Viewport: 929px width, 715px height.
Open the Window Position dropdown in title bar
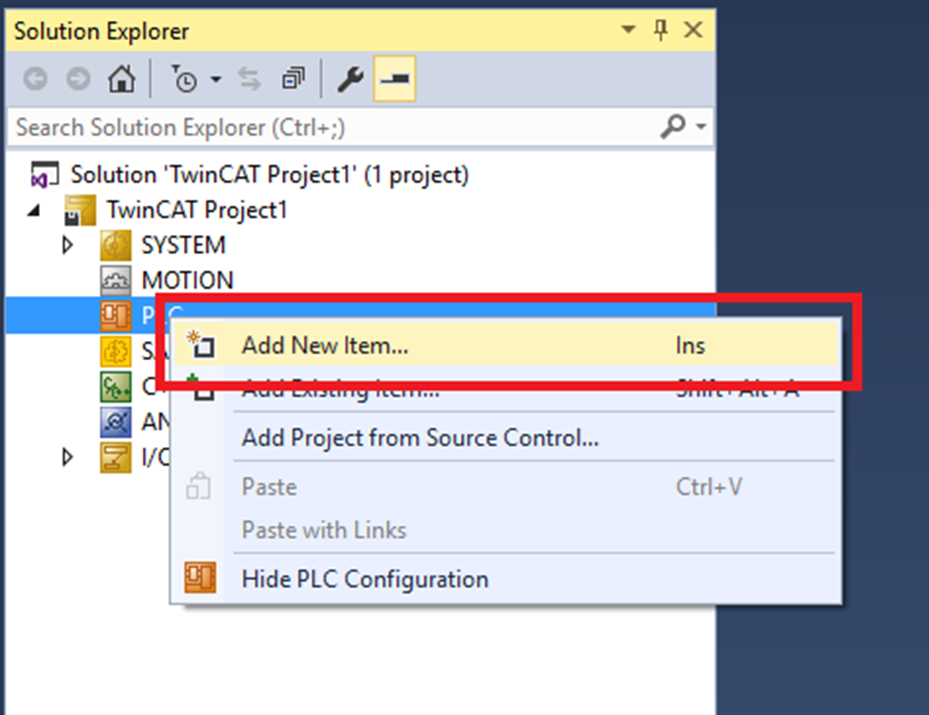pyautogui.click(x=629, y=31)
